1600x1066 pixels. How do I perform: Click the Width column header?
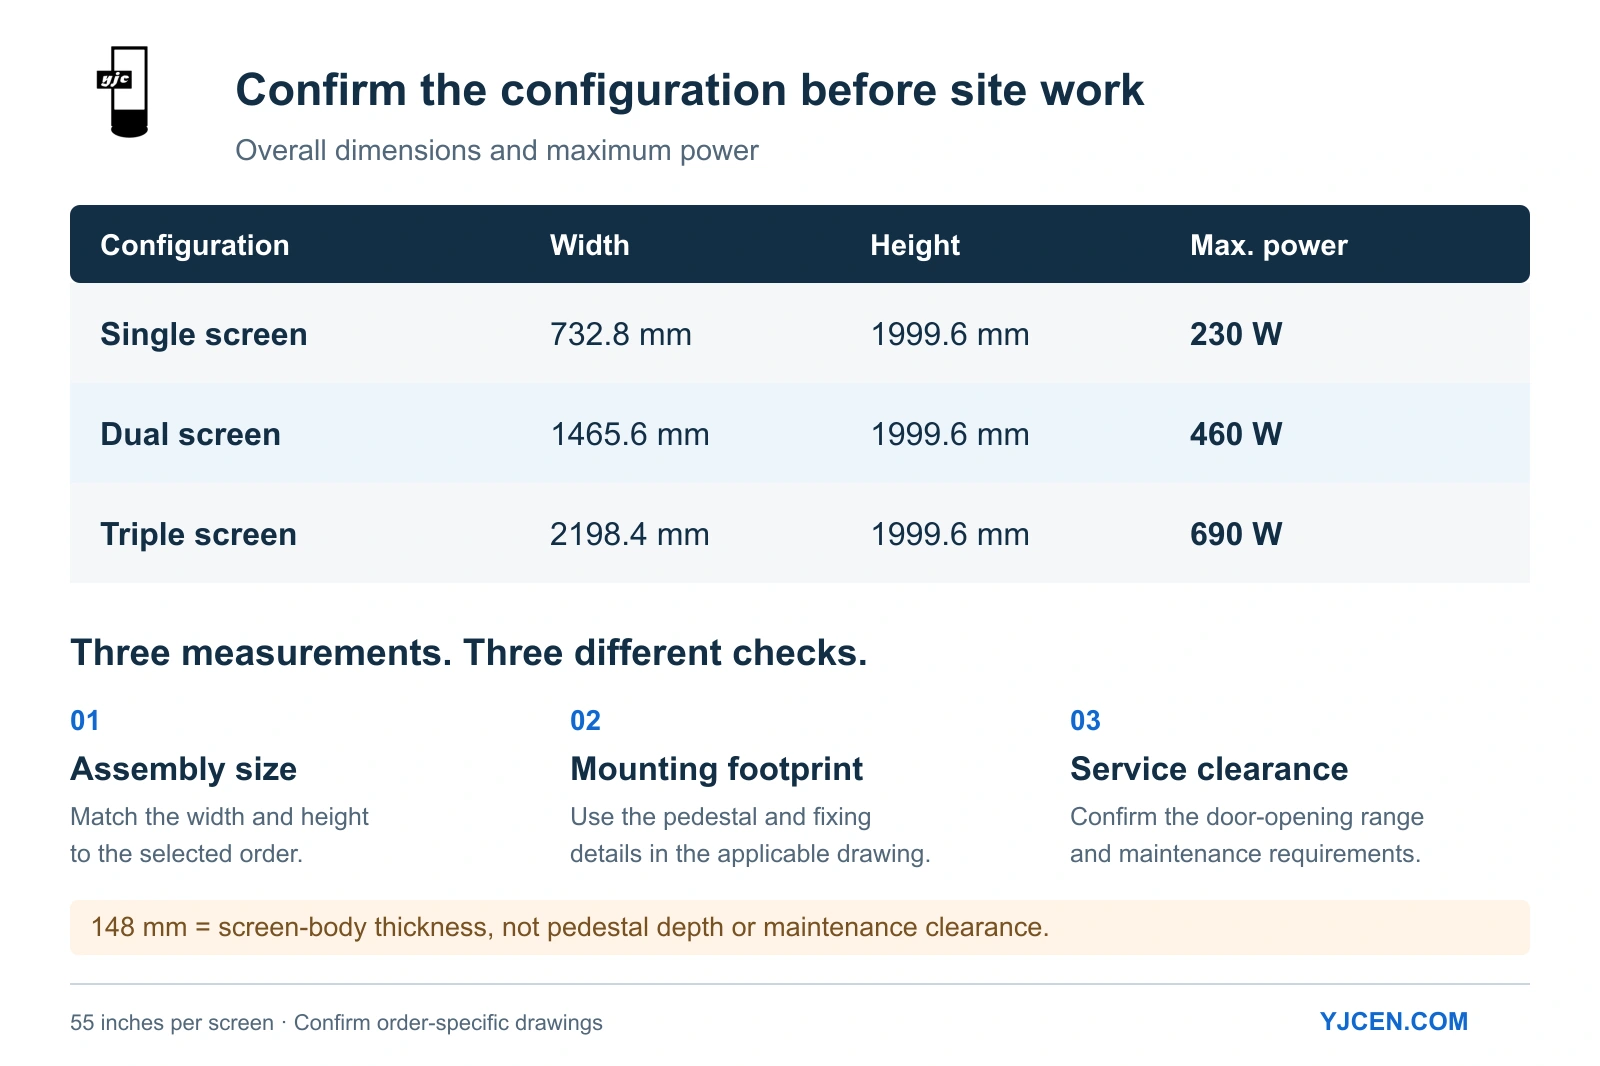(590, 245)
